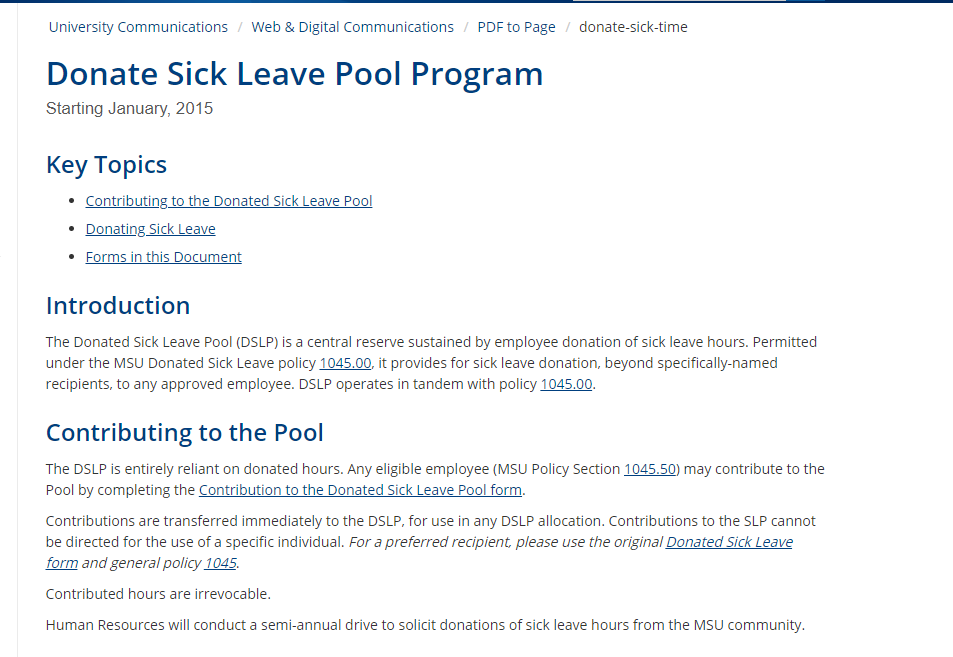The width and height of the screenshot is (953, 657).
Task: Navigate back using University Communications crumb
Action: coord(137,27)
